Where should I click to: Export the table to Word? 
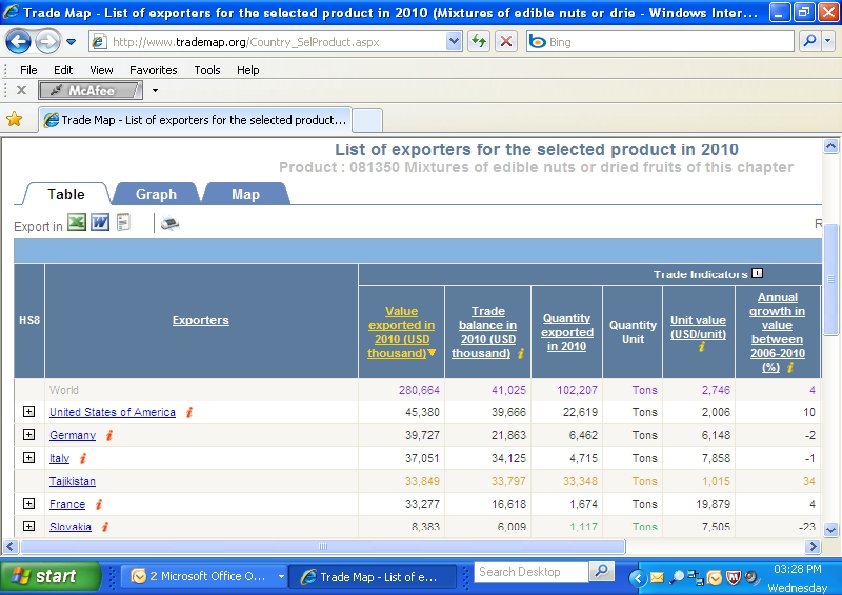point(100,223)
